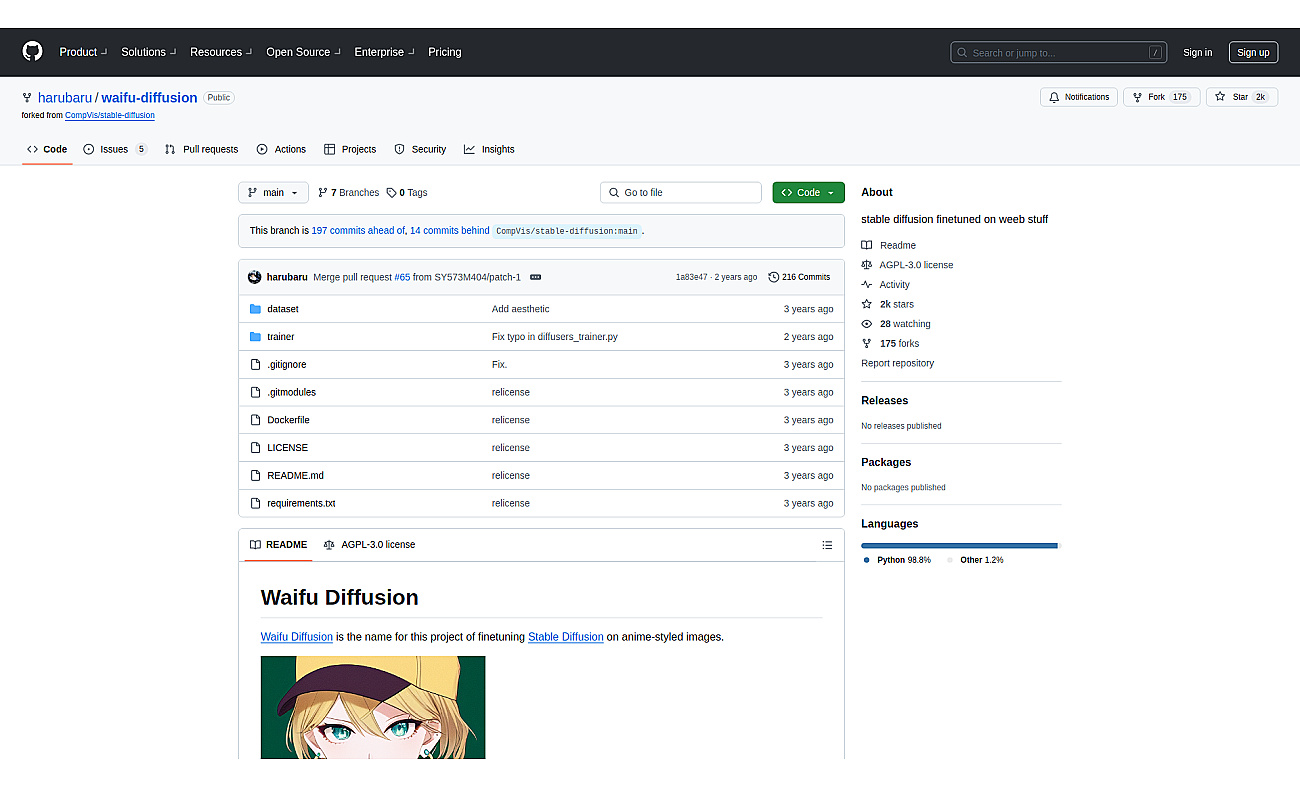
Task: Click Report repository
Action: point(897,363)
